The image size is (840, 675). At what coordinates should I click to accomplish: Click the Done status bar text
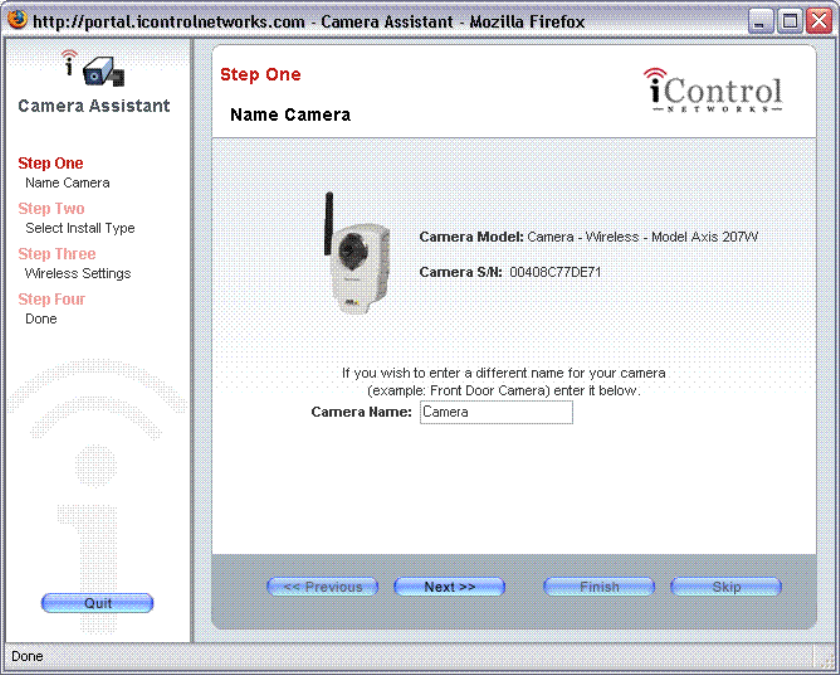point(27,656)
